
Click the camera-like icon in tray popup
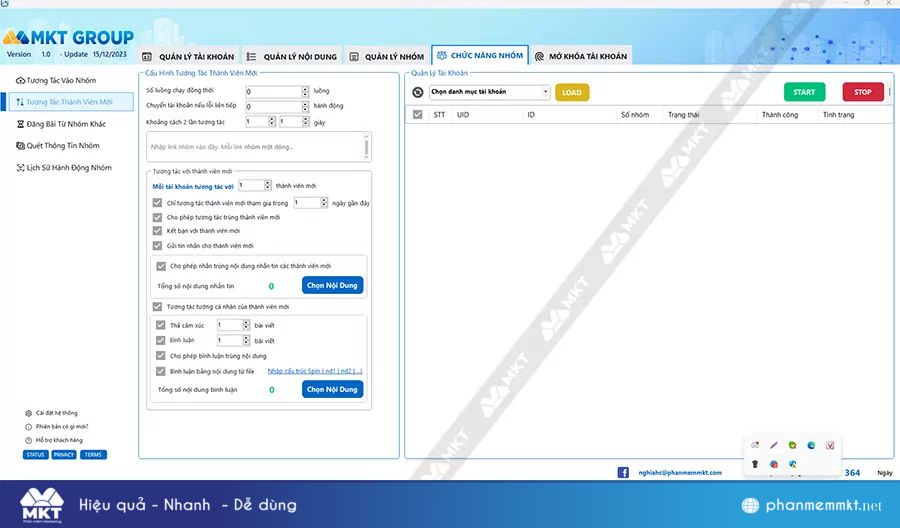755,445
